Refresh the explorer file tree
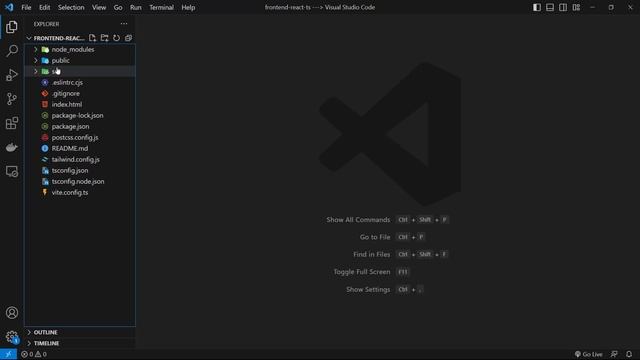Screen dimensions: 640x360 click(116, 38)
